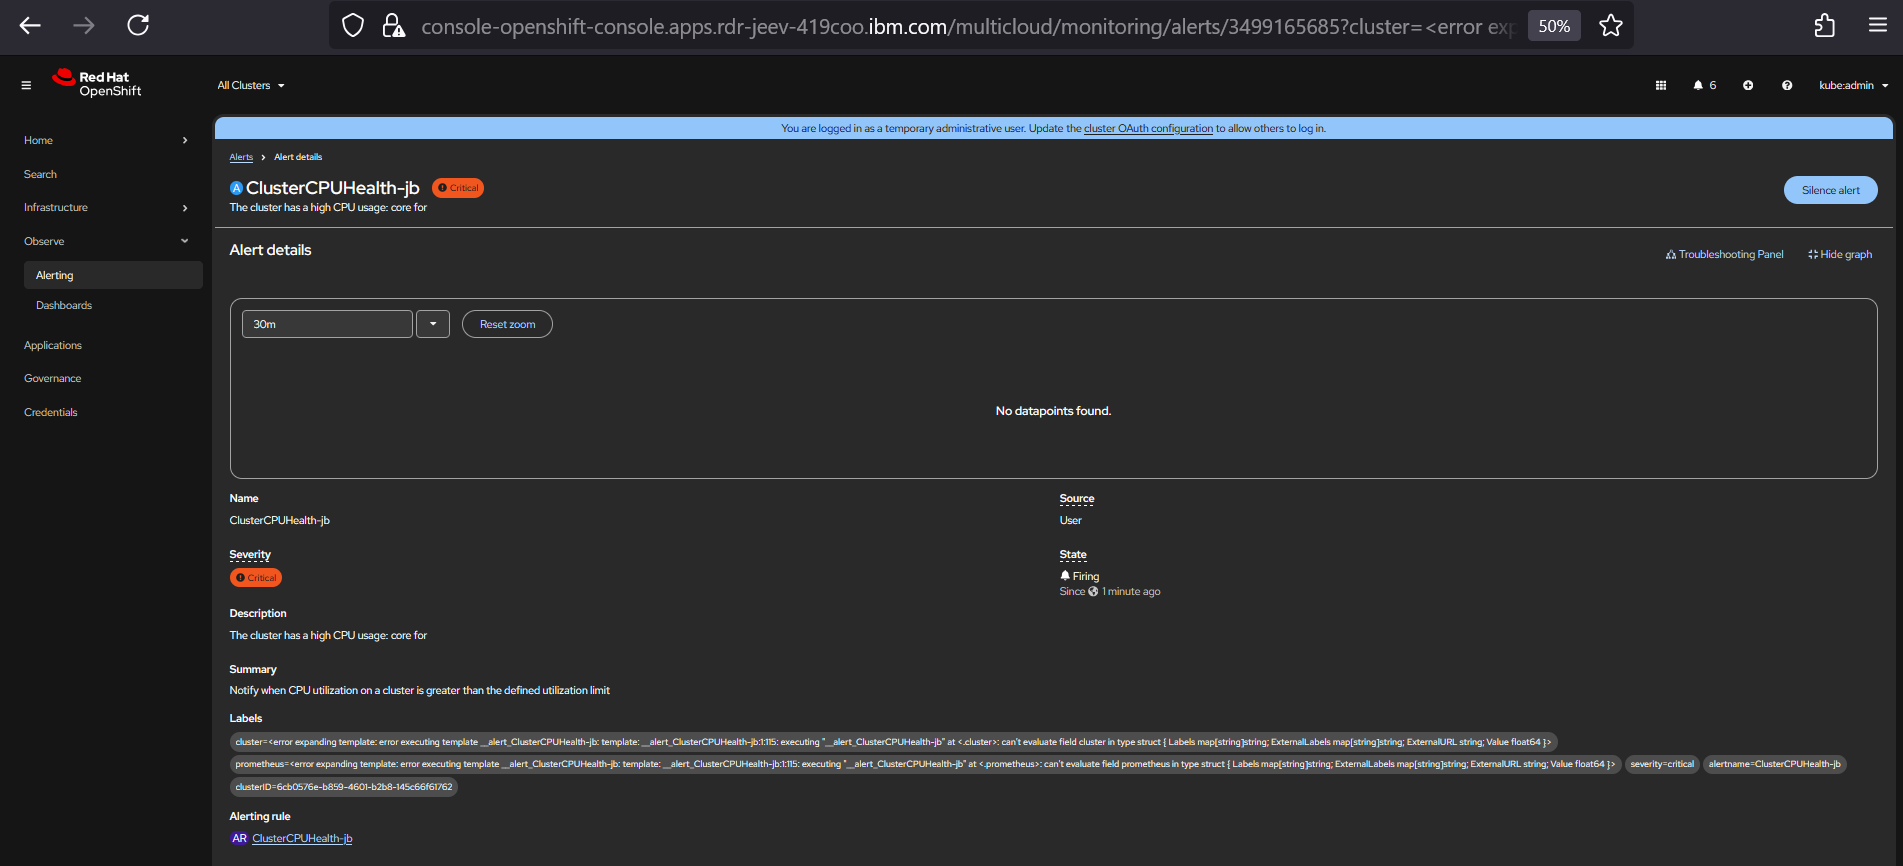Click the Alerts breadcrumb link

coord(241,157)
